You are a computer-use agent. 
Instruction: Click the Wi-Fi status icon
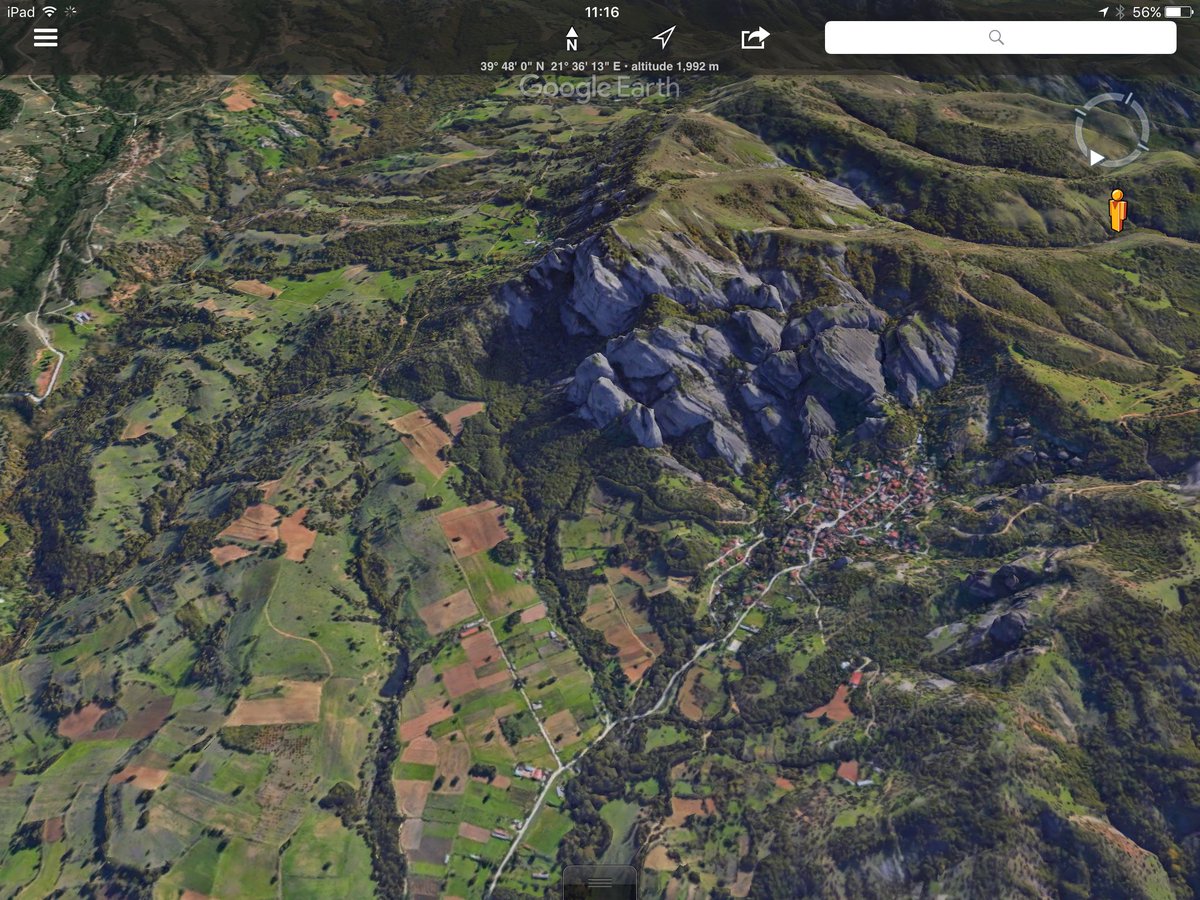[x=49, y=12]
